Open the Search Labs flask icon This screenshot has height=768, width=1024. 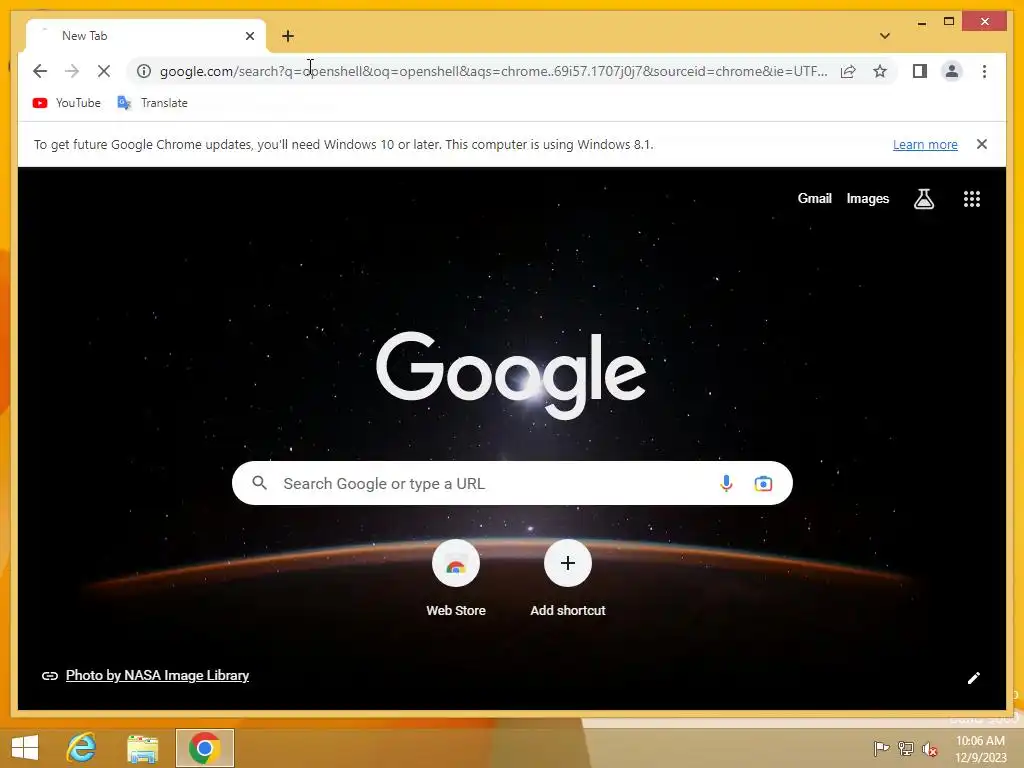923,199
